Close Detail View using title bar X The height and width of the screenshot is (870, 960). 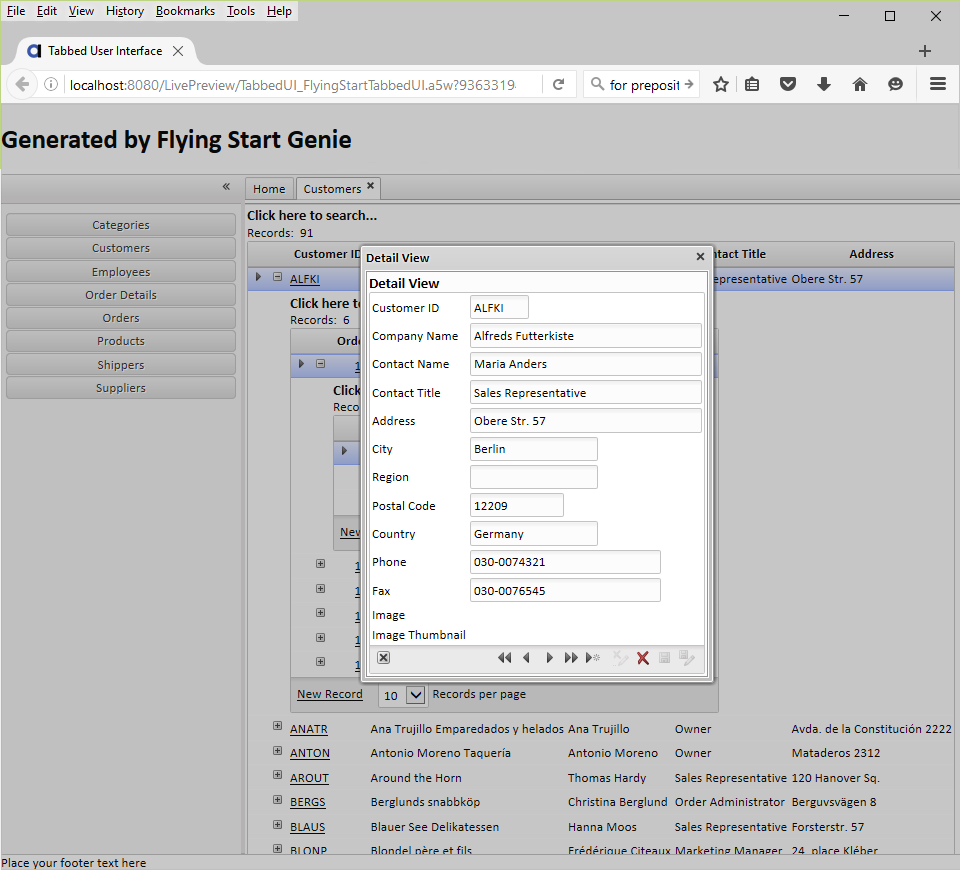pos(700,257)
